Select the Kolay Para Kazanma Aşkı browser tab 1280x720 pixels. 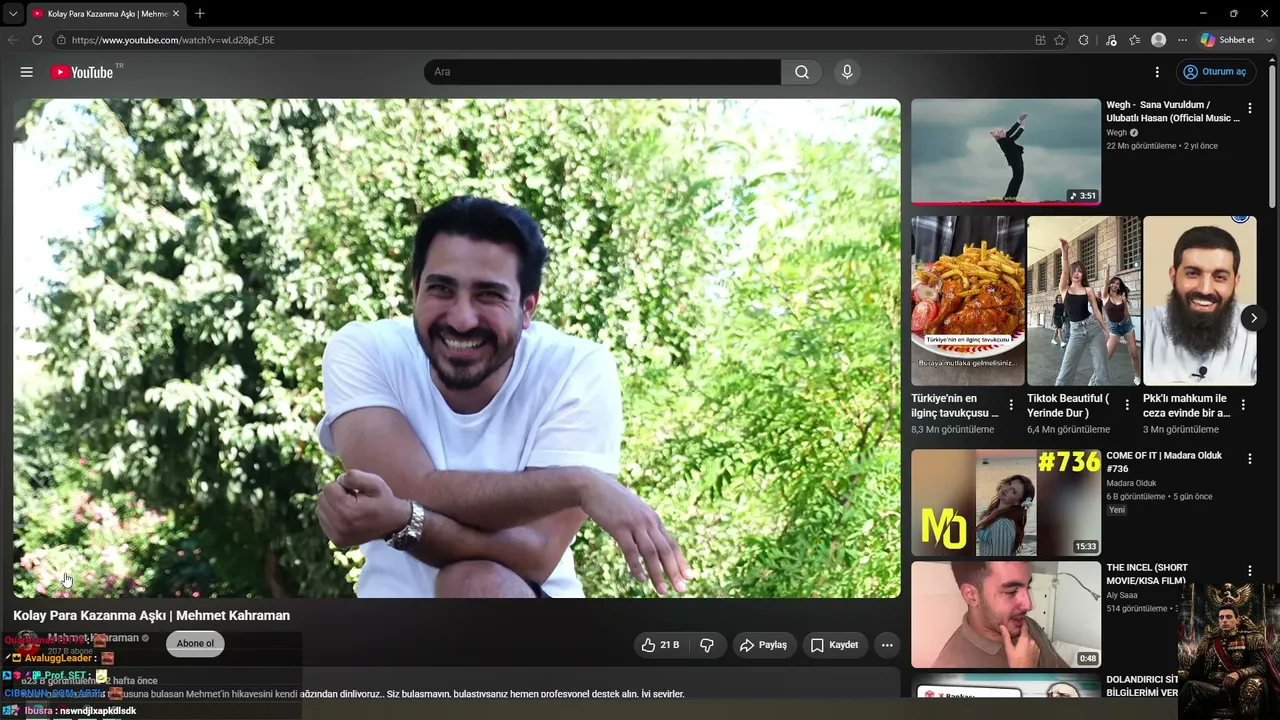tap(105, 14)
